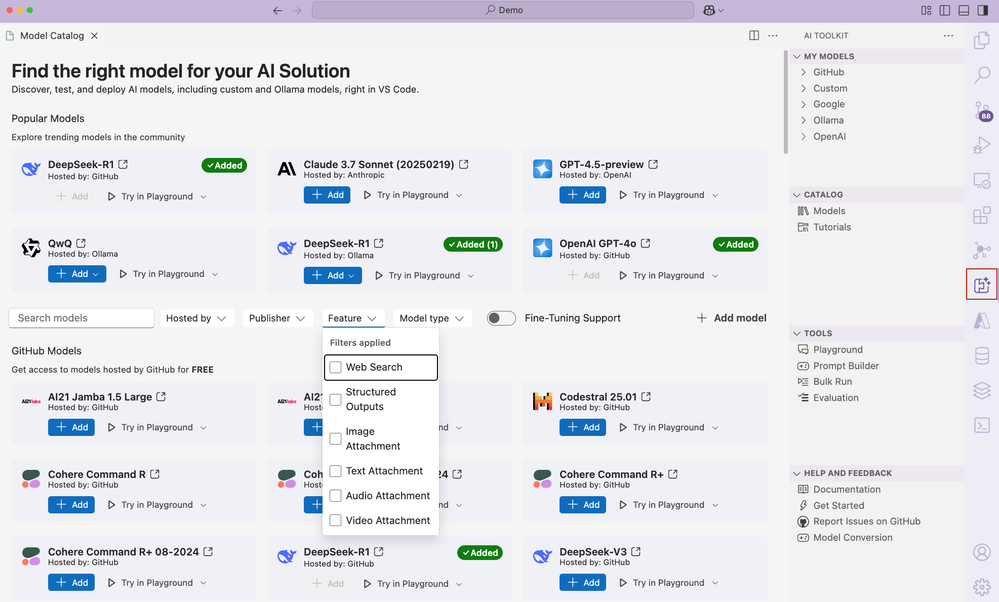Open AI Toolkit panel ellipsis menu

point(949,36)
